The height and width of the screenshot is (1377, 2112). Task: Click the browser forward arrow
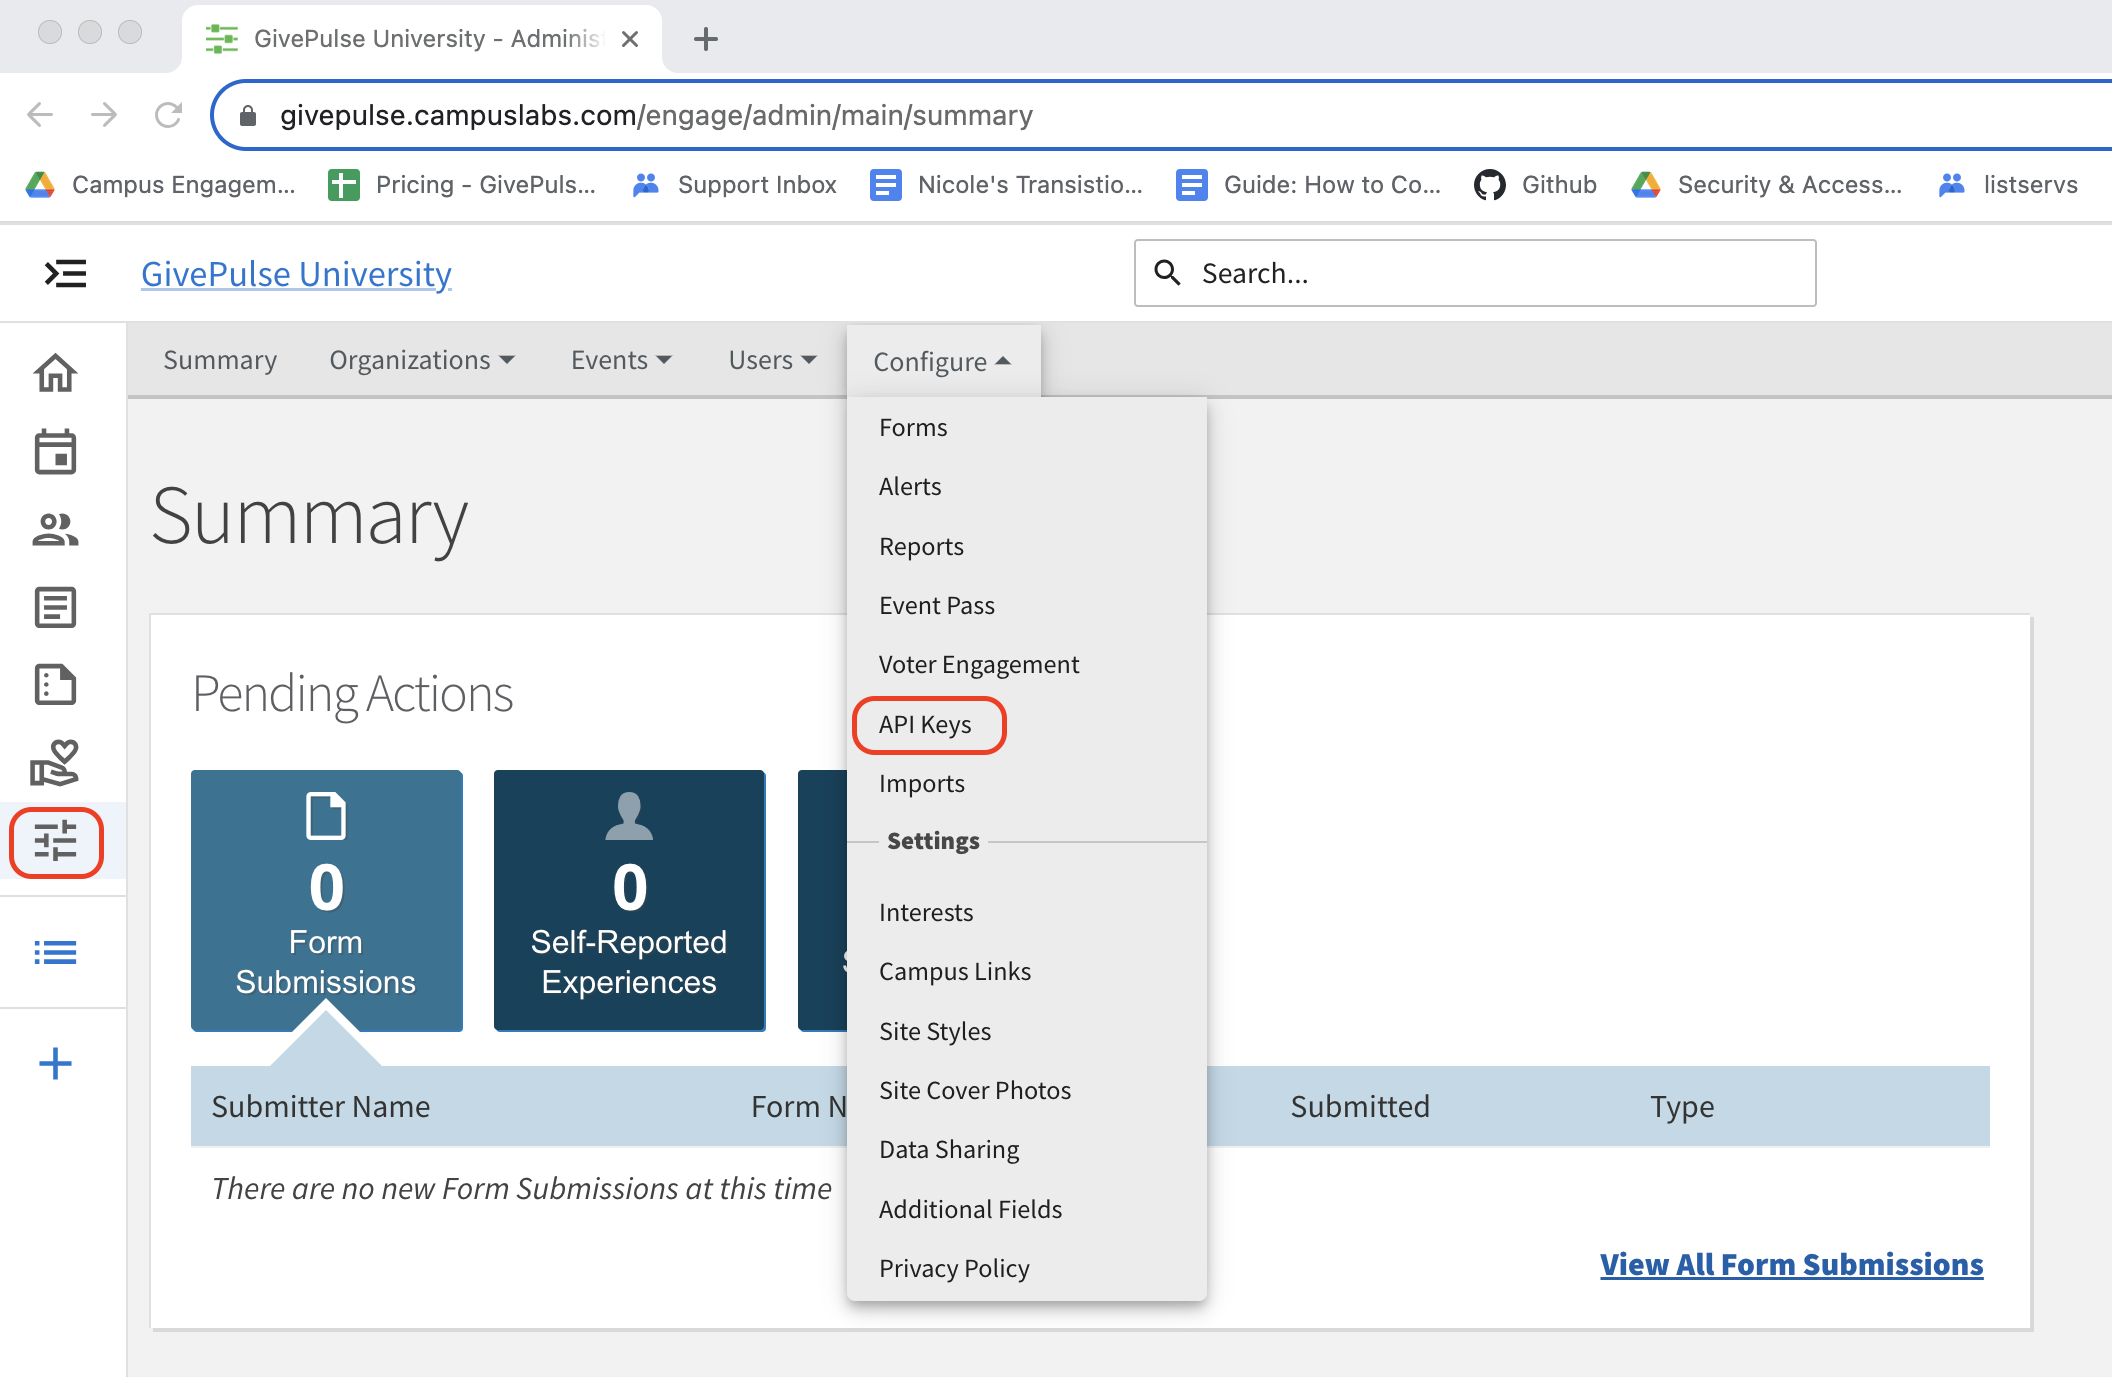click(x=104, y=115)
